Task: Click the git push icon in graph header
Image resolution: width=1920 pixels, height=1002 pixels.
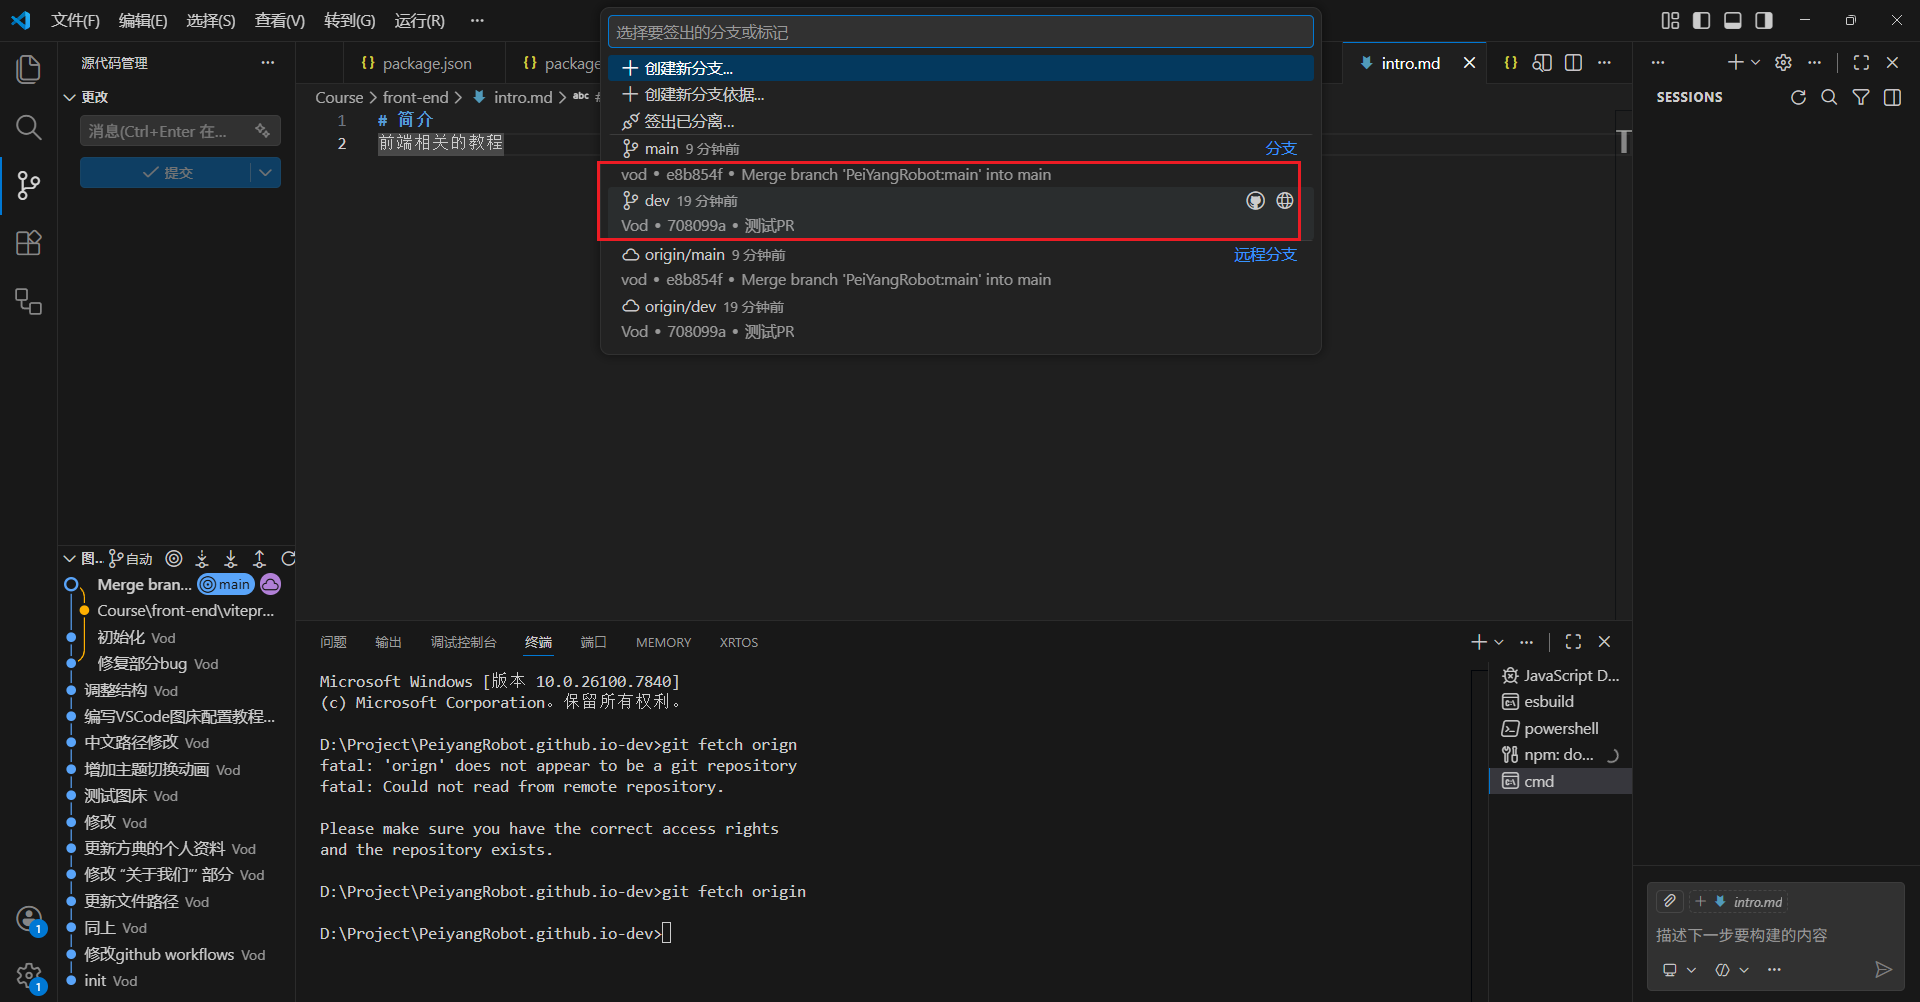Action: 259,558
